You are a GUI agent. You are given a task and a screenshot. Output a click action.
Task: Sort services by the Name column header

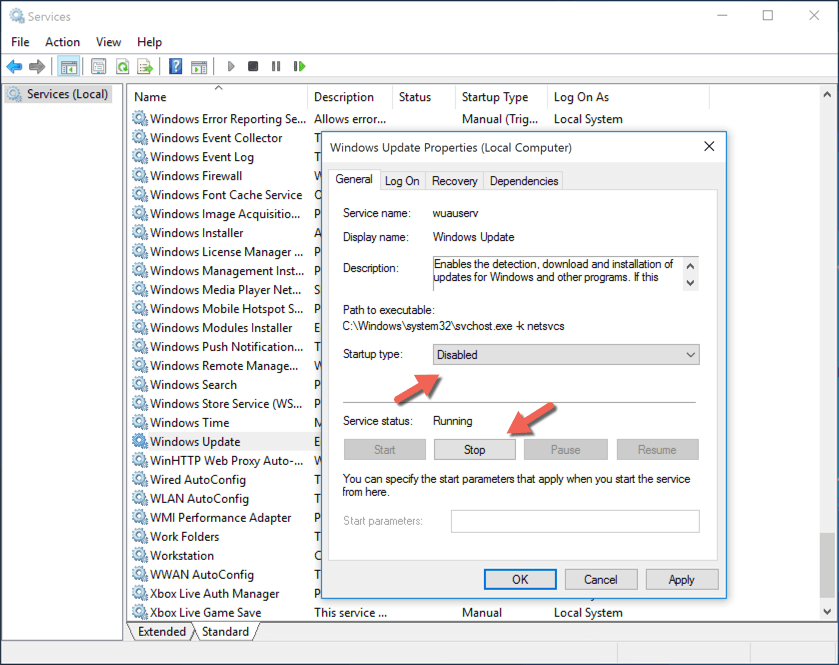[x=217, y=97]
